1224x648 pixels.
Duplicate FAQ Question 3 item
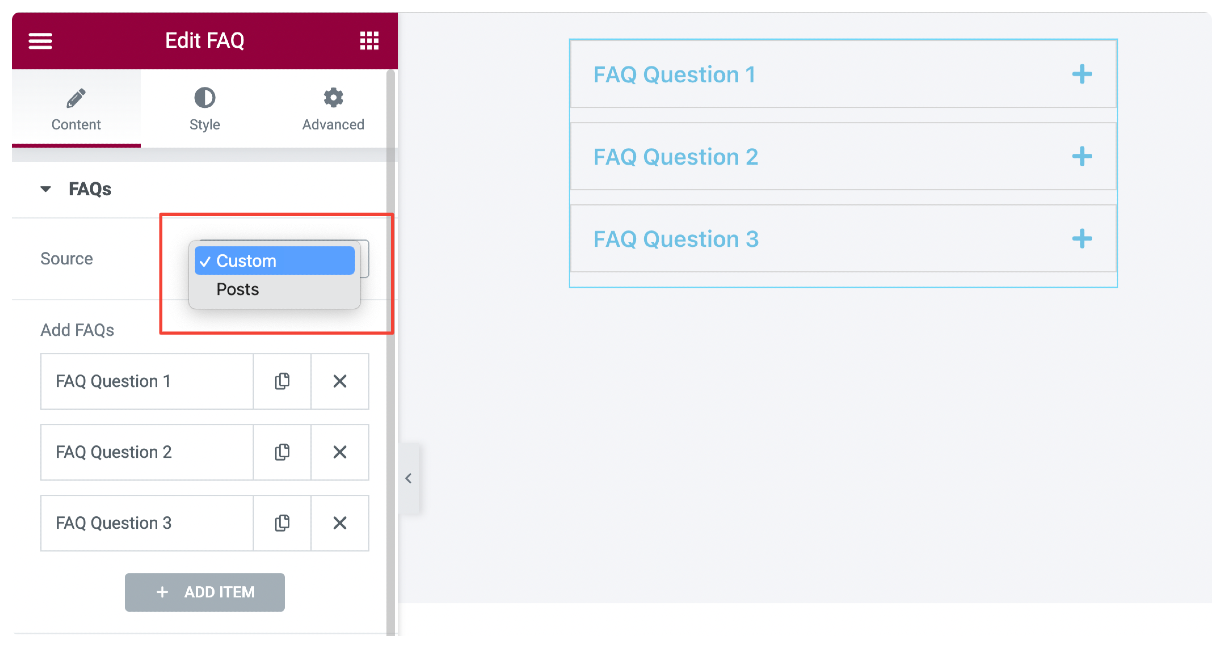point(281,523)
